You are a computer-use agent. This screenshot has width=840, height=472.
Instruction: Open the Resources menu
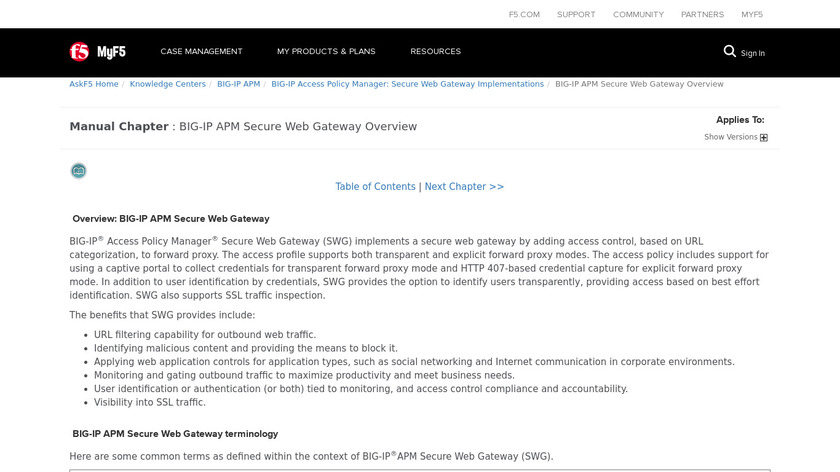(435, 52)
